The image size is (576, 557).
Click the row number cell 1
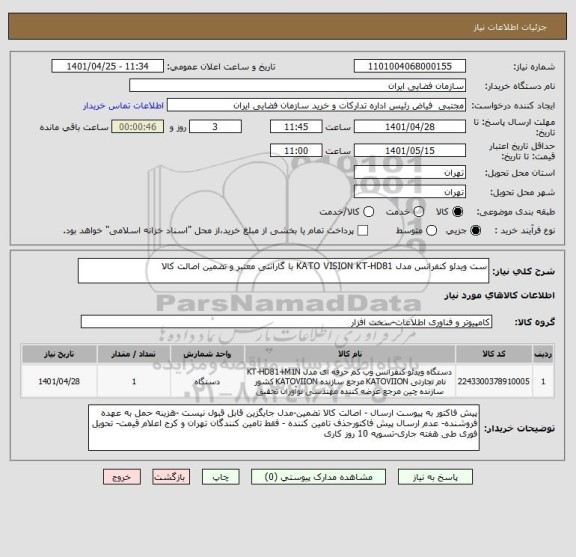(x=543, y=381)
